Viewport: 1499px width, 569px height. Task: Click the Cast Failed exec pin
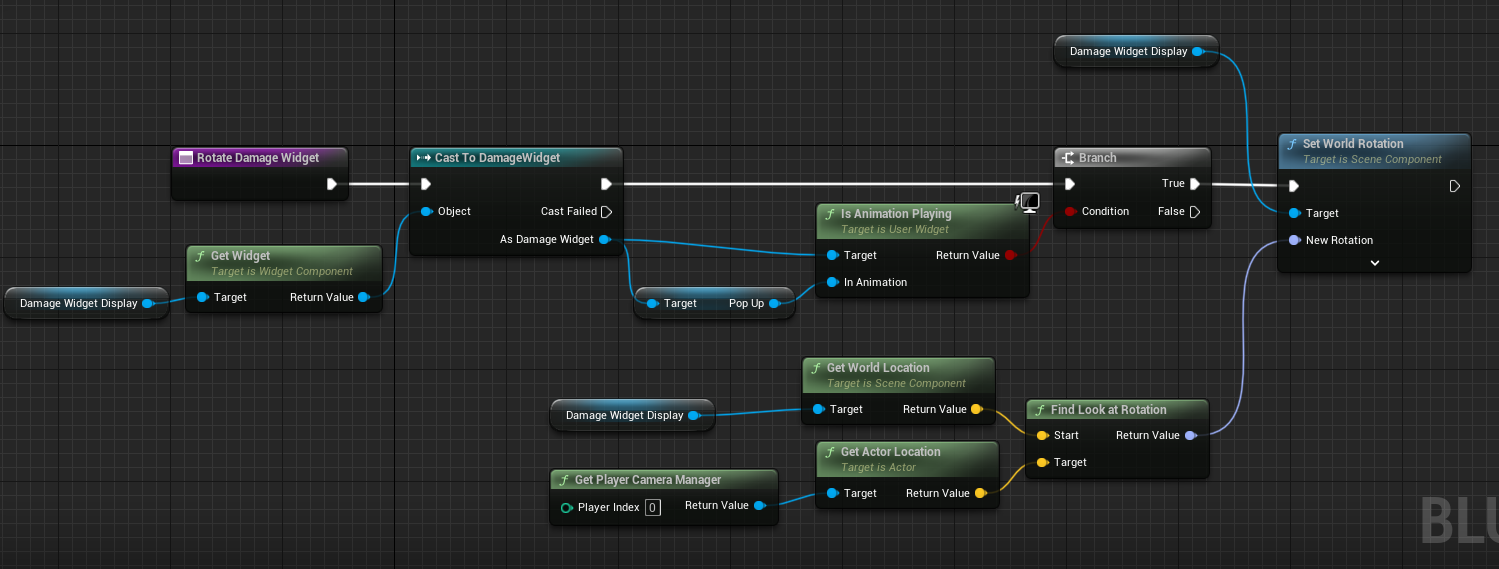(x=605, y=211)
